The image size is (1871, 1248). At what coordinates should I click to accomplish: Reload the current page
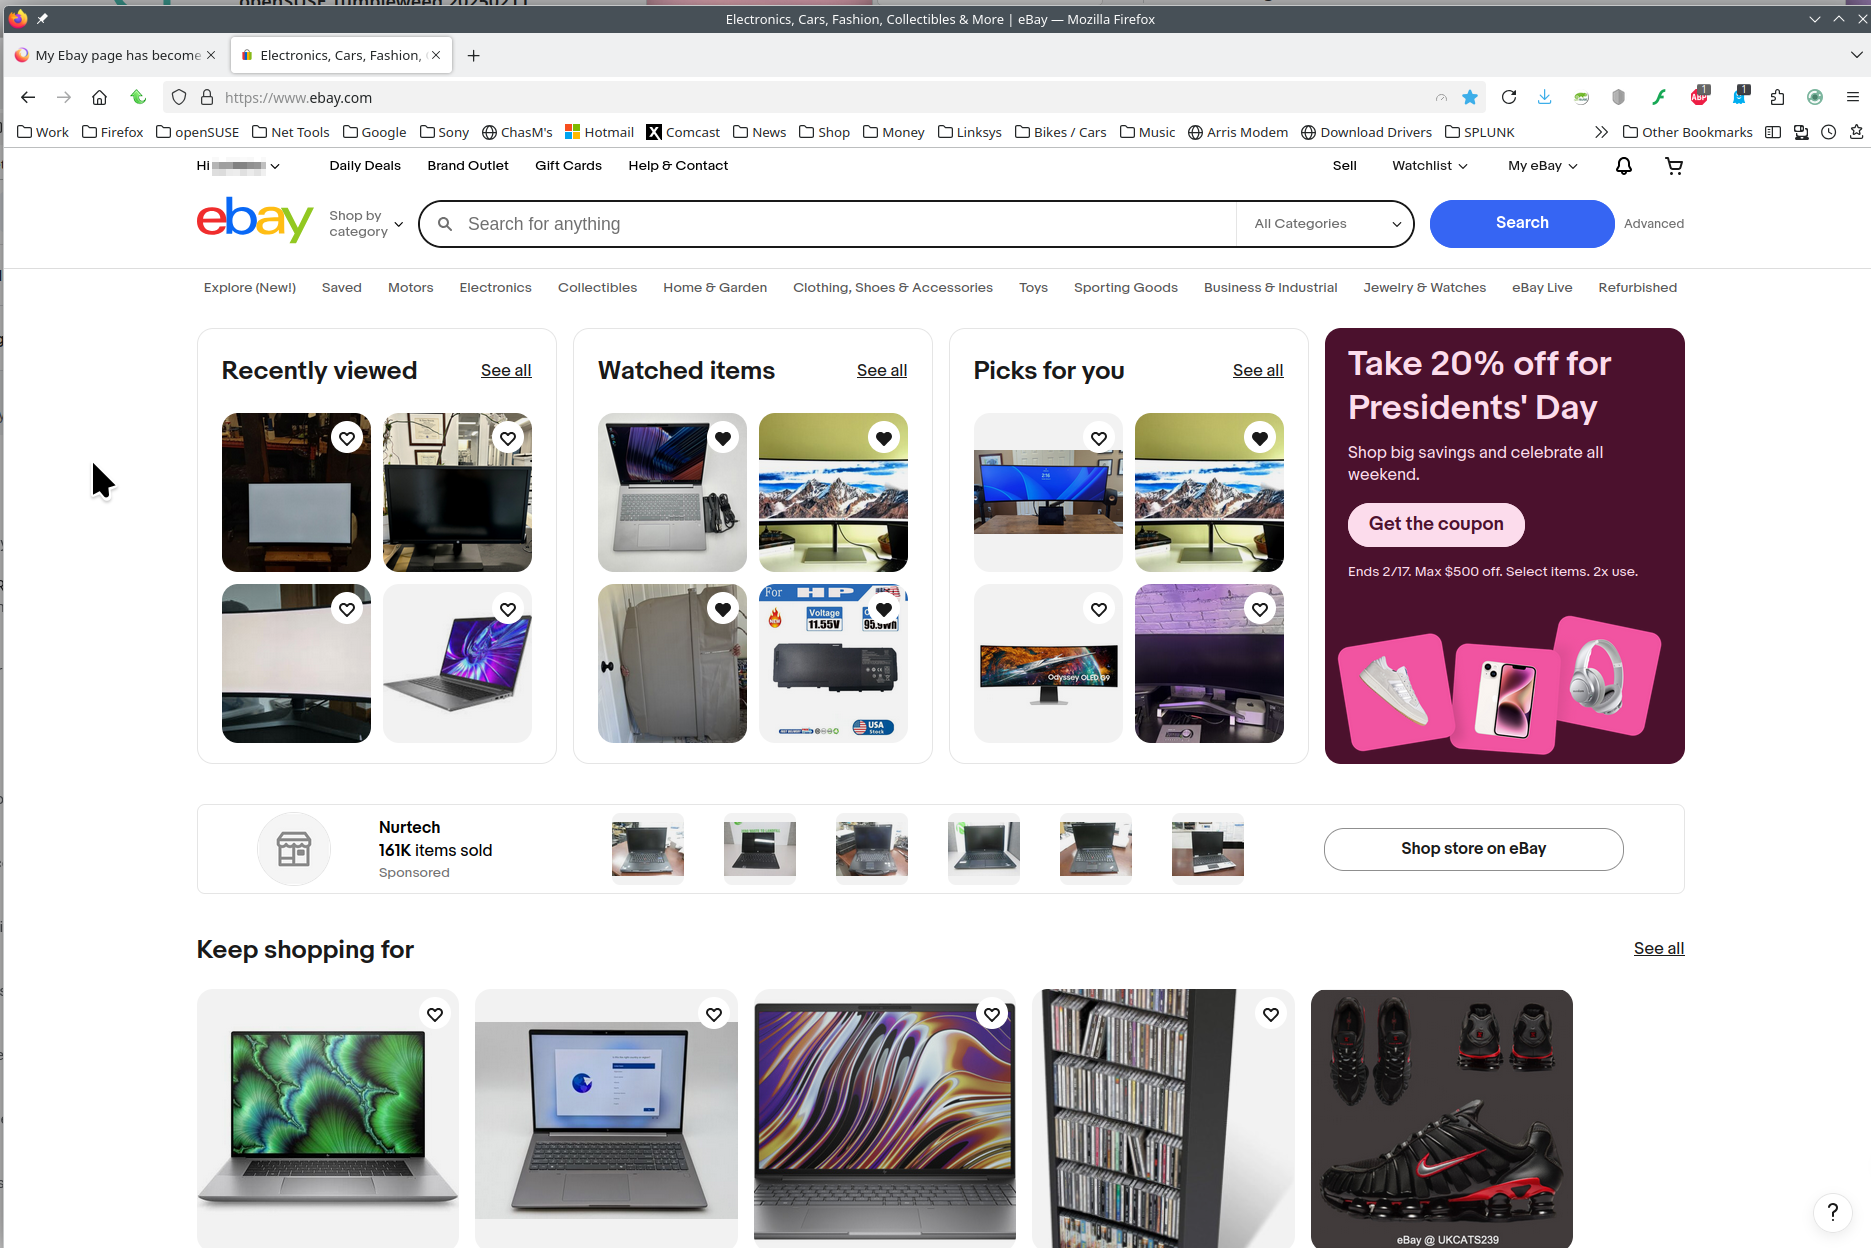[x=1508, y=97]
